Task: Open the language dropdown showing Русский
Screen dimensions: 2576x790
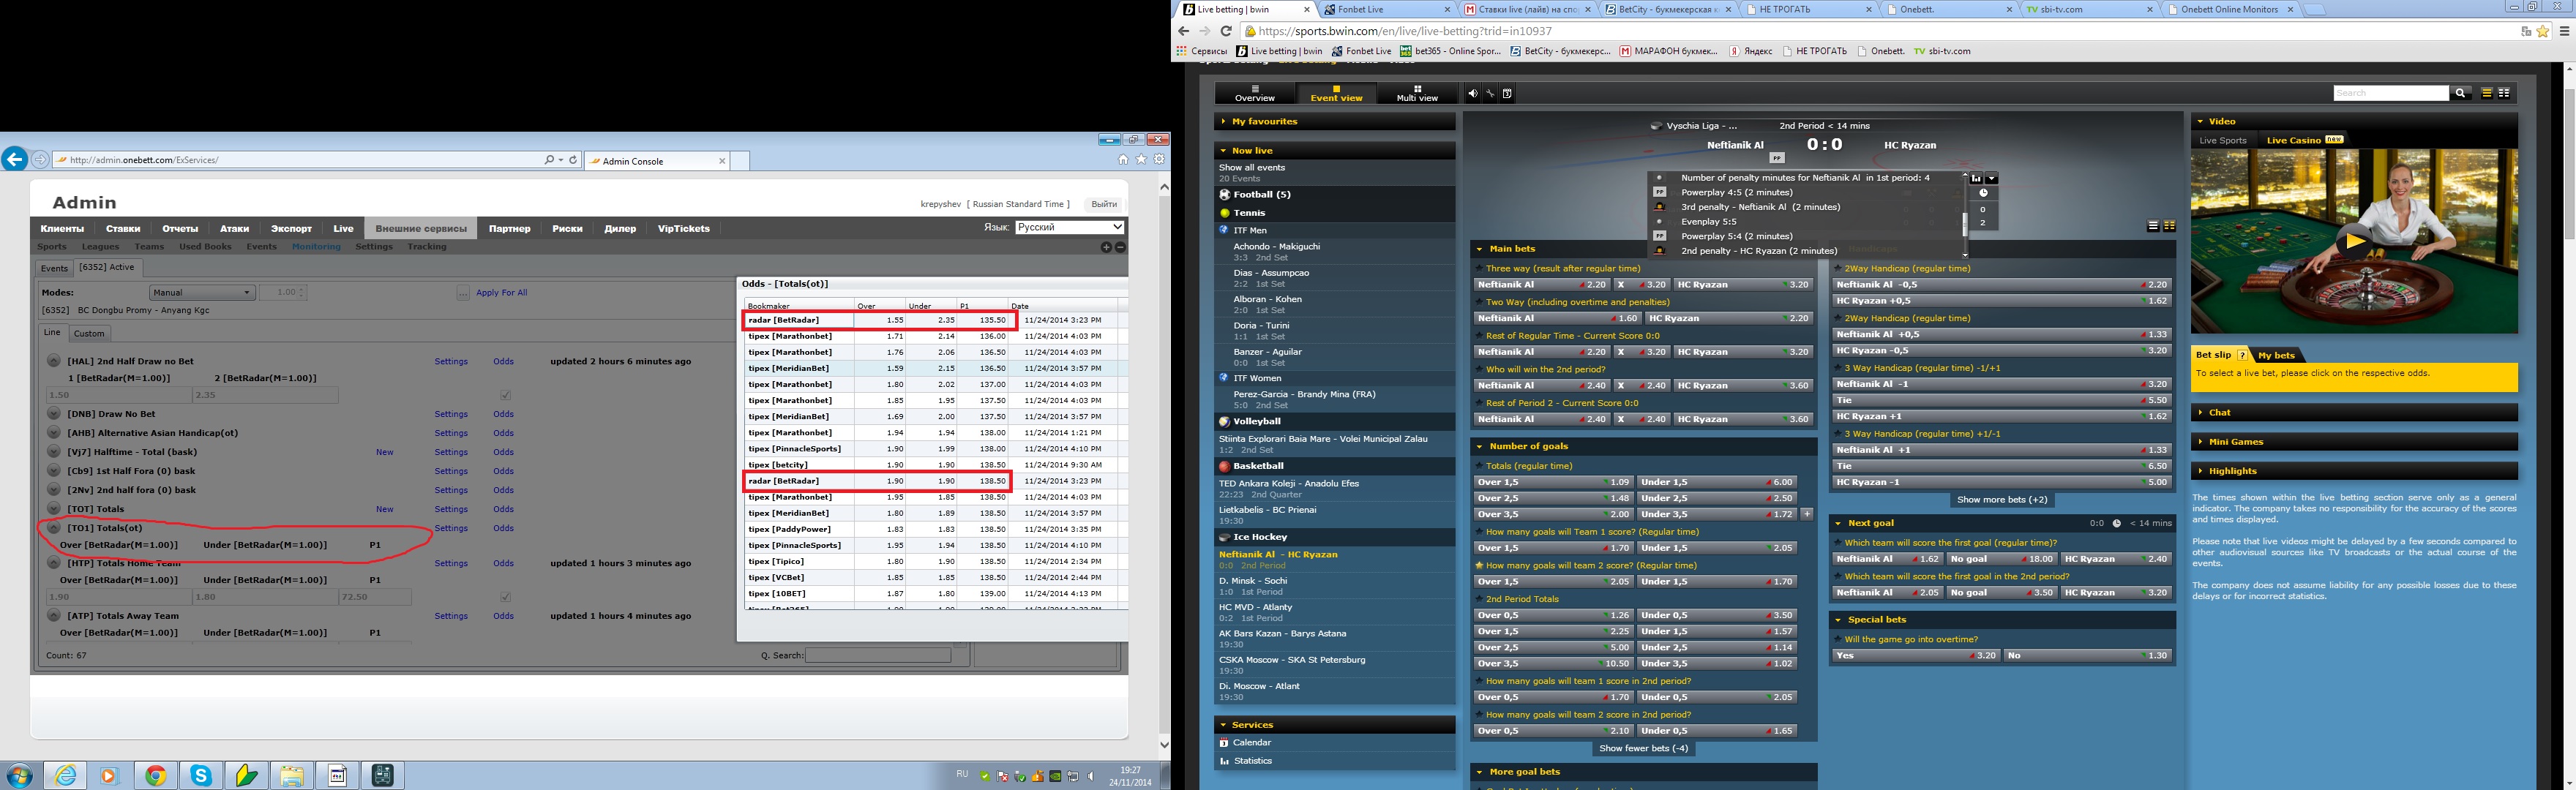Action: [x=1069, y=227]
